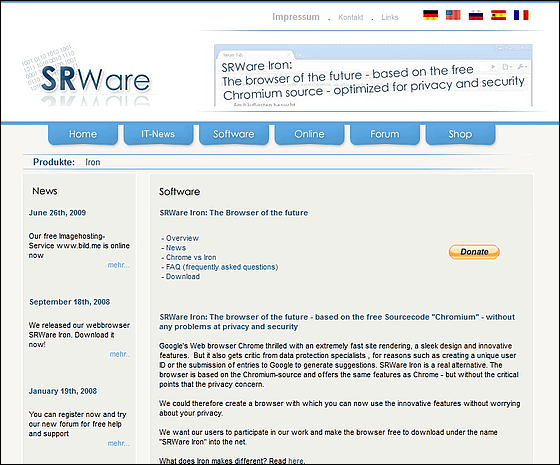Switch site language to US flag
Viewport: 560px width, 465px height.
coord(453,15)
